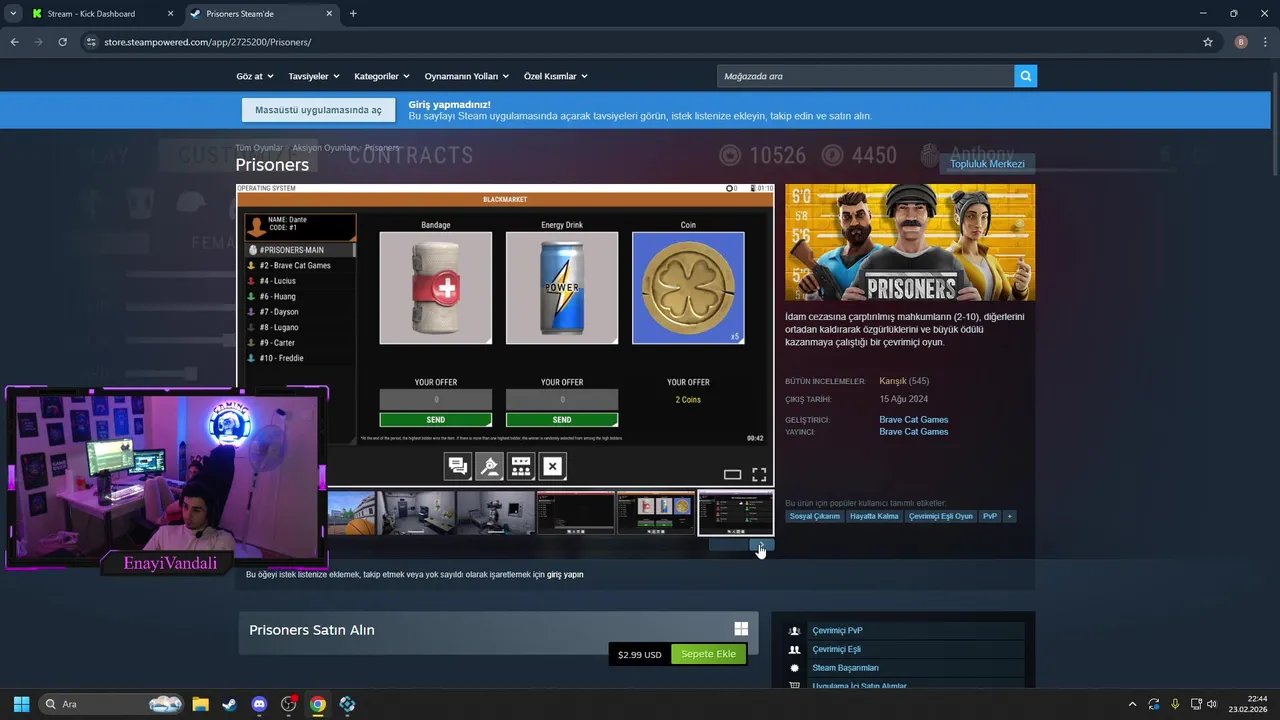Screen dimensions: 1280x720
Task: Click auction gavel icon in screenshot toolbar
Action: click(489, 466)
